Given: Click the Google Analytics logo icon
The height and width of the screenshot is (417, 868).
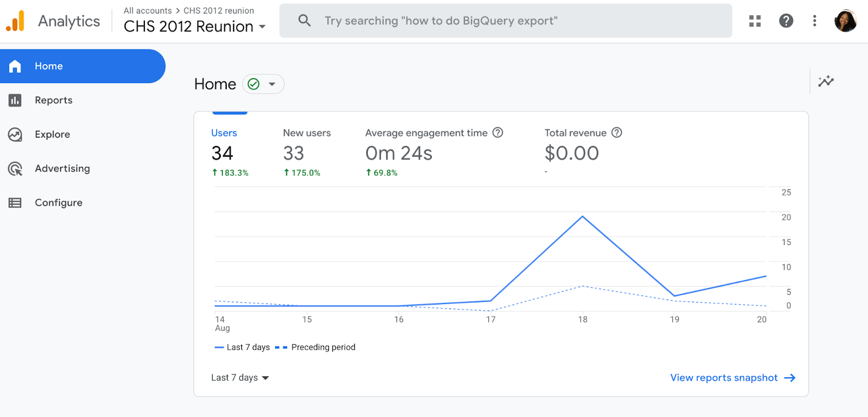Looking at the screenshot, I should tap(16, 21).
